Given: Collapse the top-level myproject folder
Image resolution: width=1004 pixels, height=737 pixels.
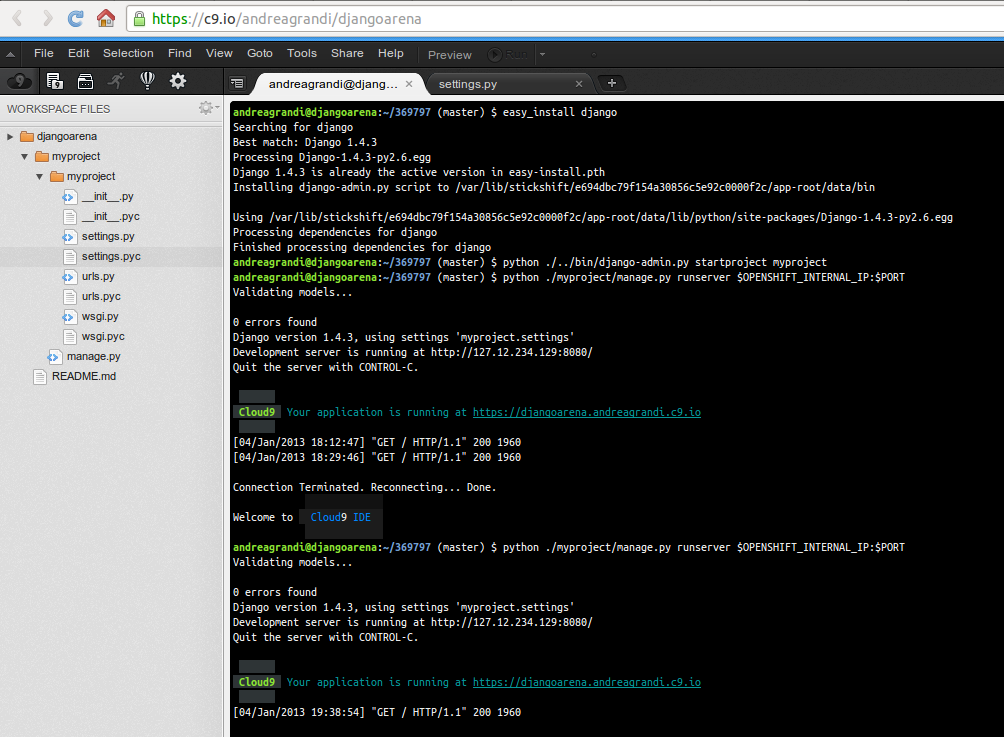Looking at the screenshot, I should click(24, 156).
